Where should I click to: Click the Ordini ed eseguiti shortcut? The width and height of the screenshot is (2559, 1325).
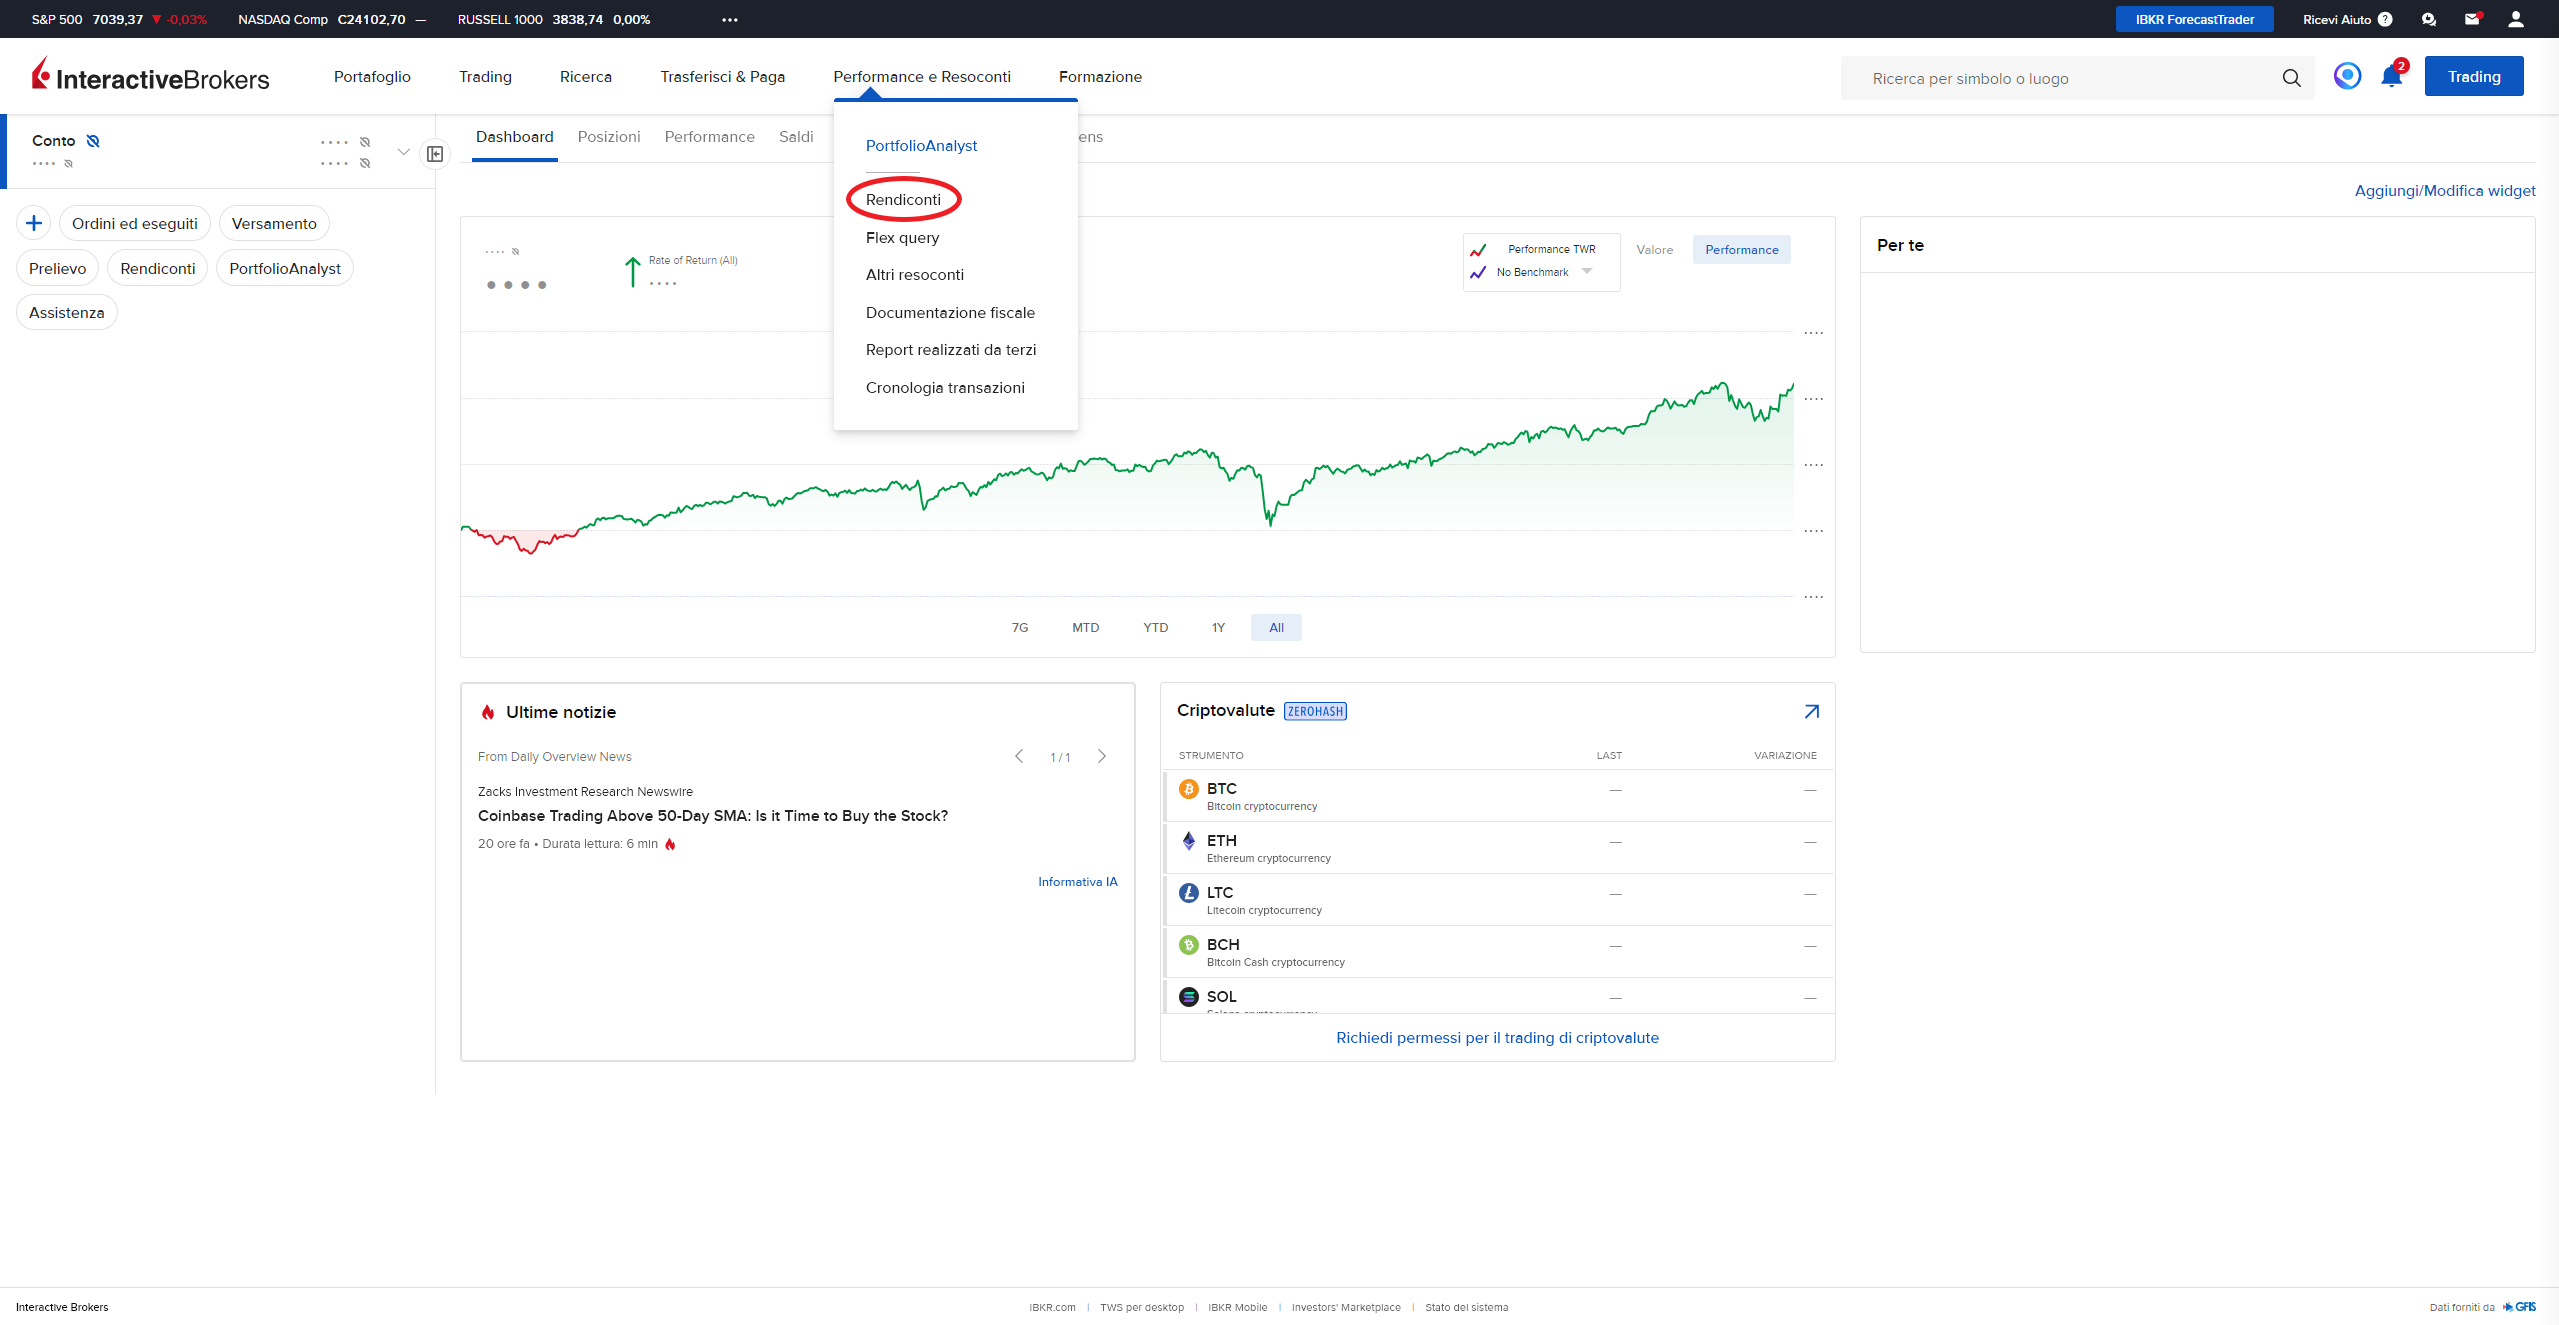point(135,224)
